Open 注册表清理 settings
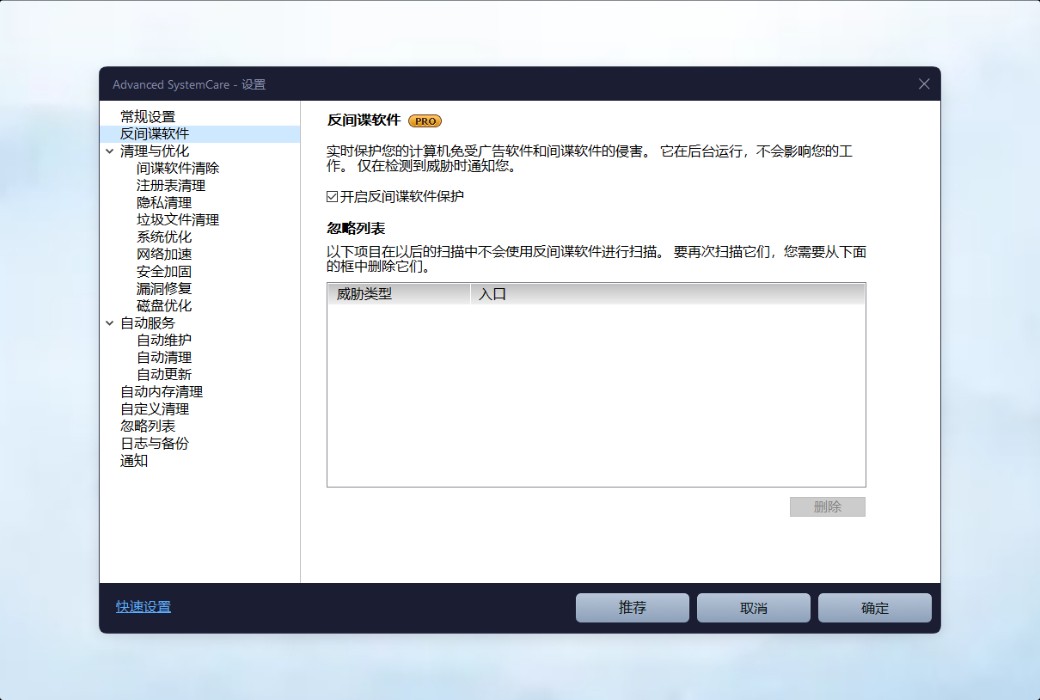Screen dimensions: 1040x700 [x=170, y=186]
